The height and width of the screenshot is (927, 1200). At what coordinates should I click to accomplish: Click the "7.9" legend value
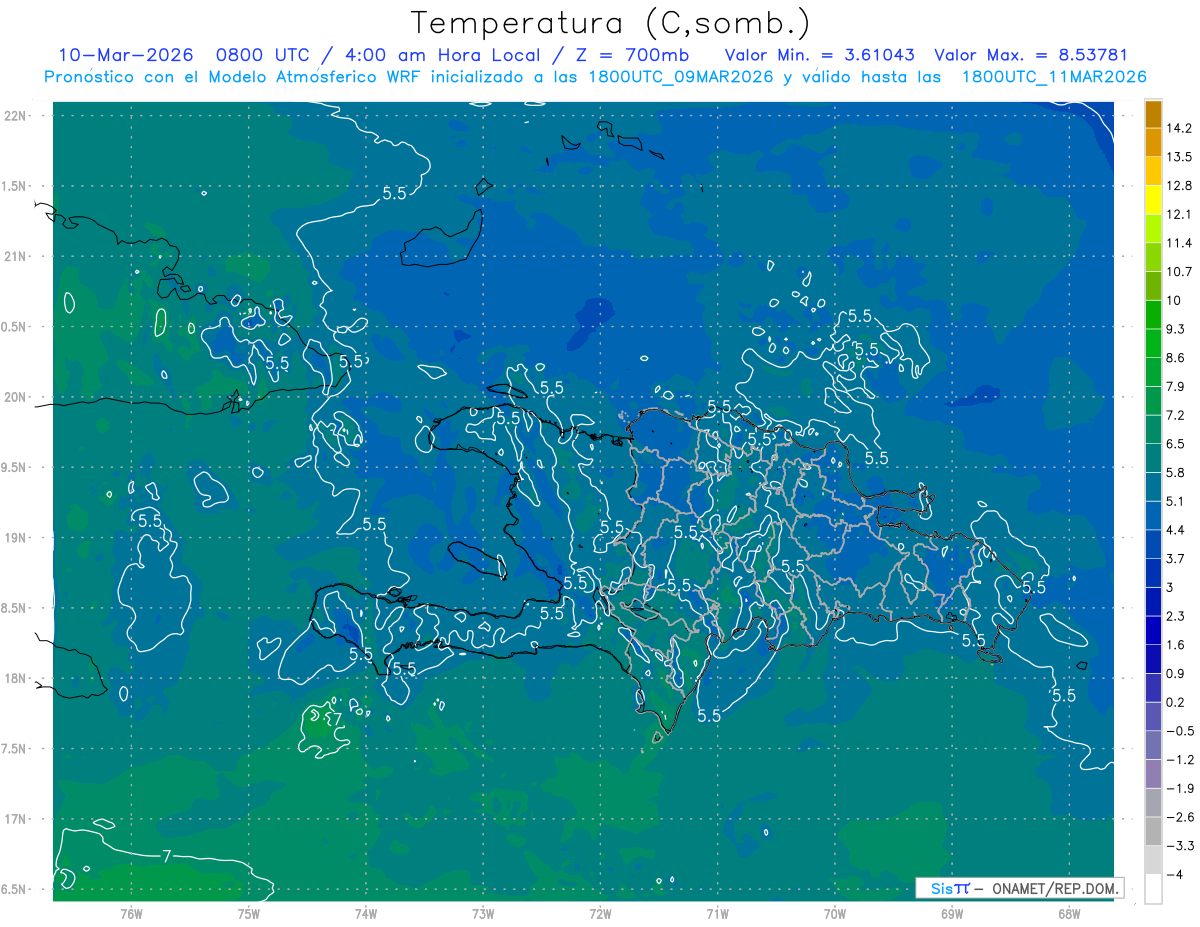tap(1178, 387)
